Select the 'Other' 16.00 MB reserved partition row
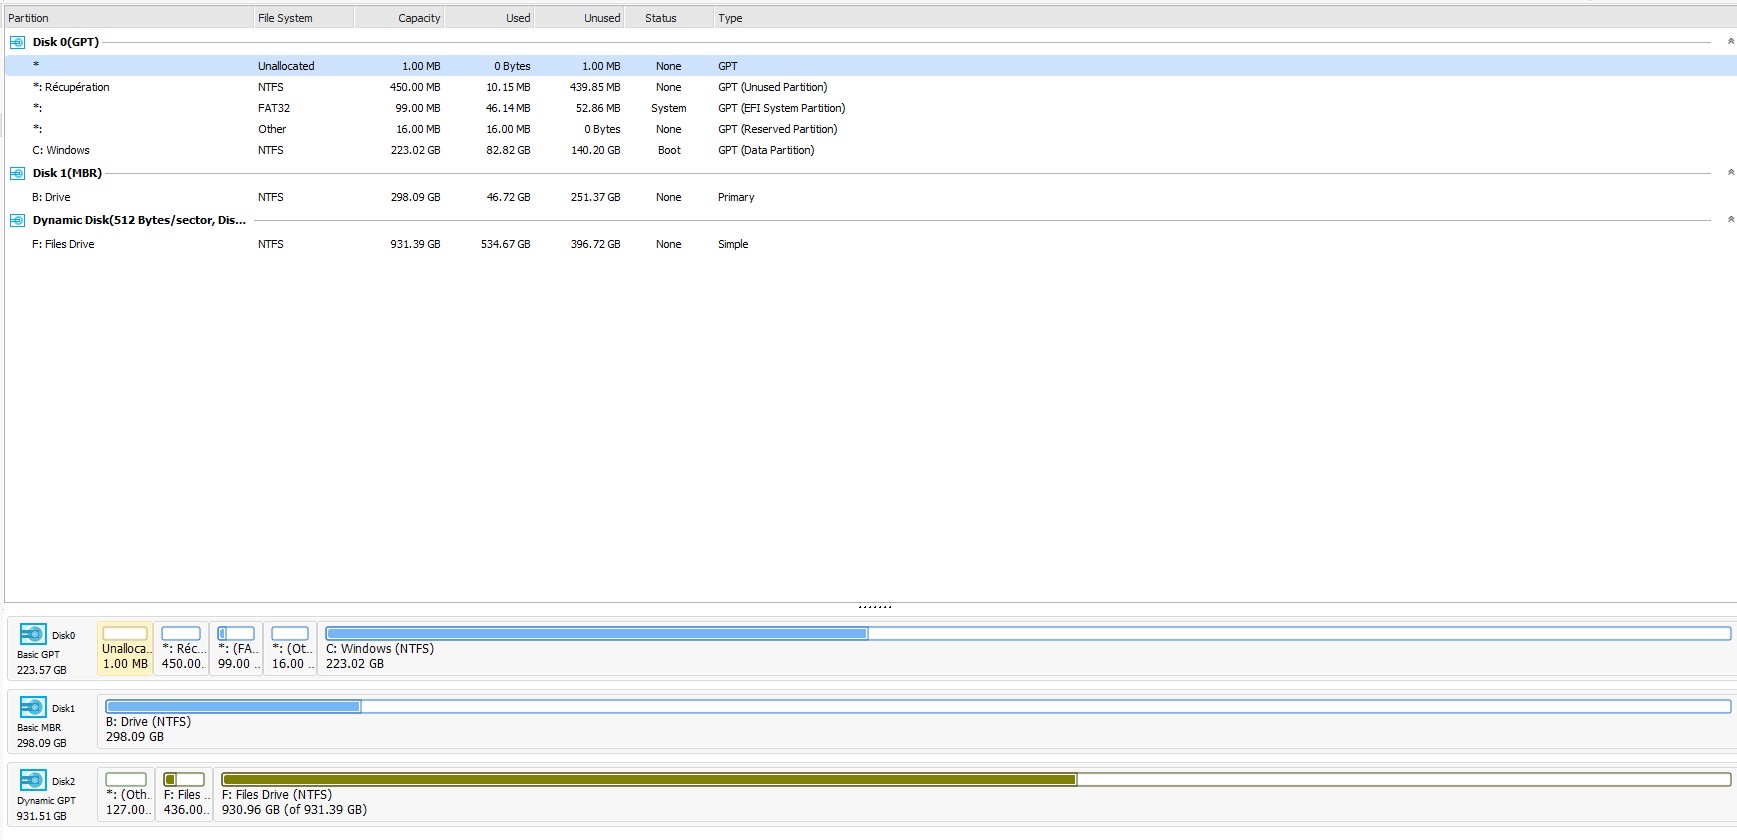The width and height of the screenshot is (1737, 840). pyautogui.click(x=870, y=129)
